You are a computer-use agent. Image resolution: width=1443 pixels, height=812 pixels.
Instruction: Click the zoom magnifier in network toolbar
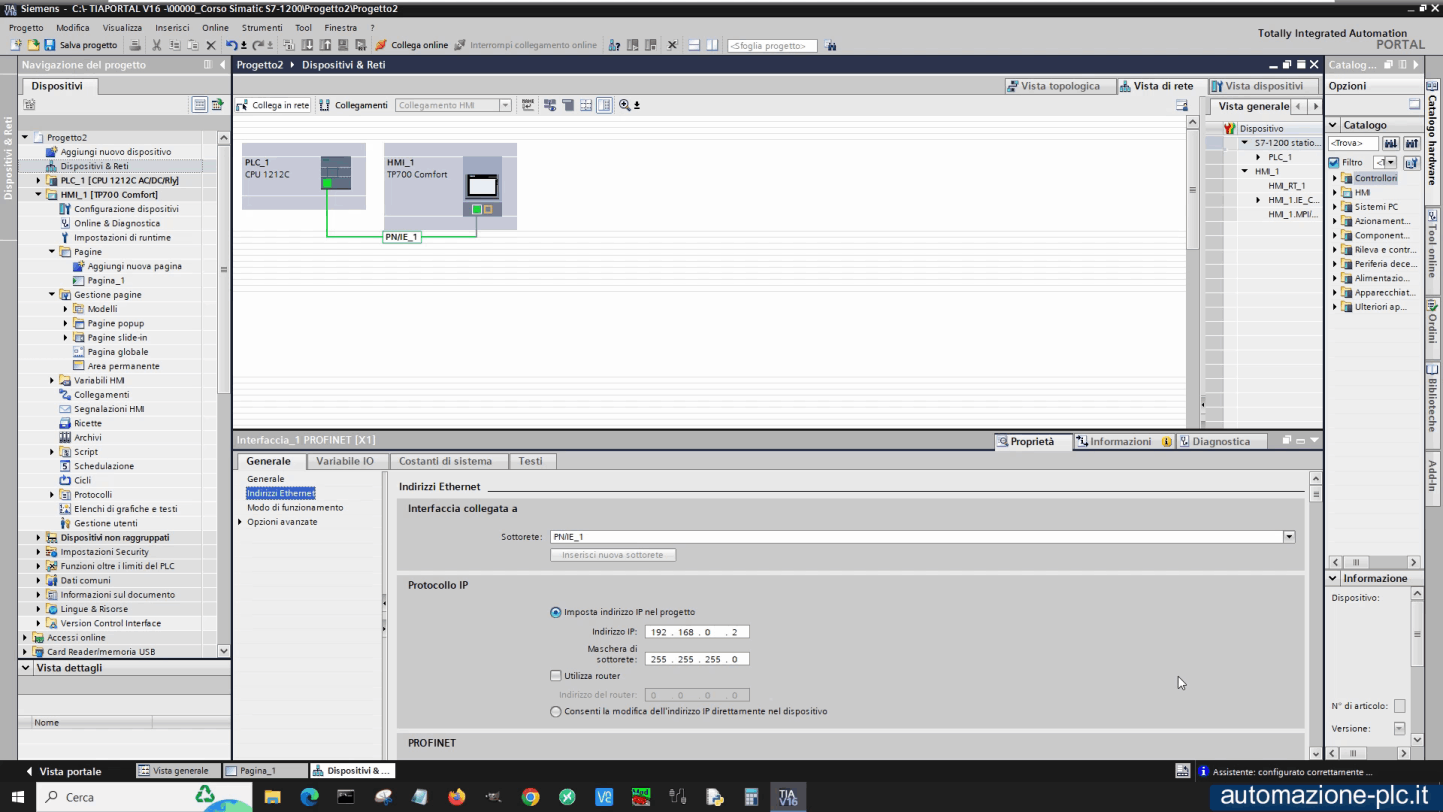click(x=625, y=105)
